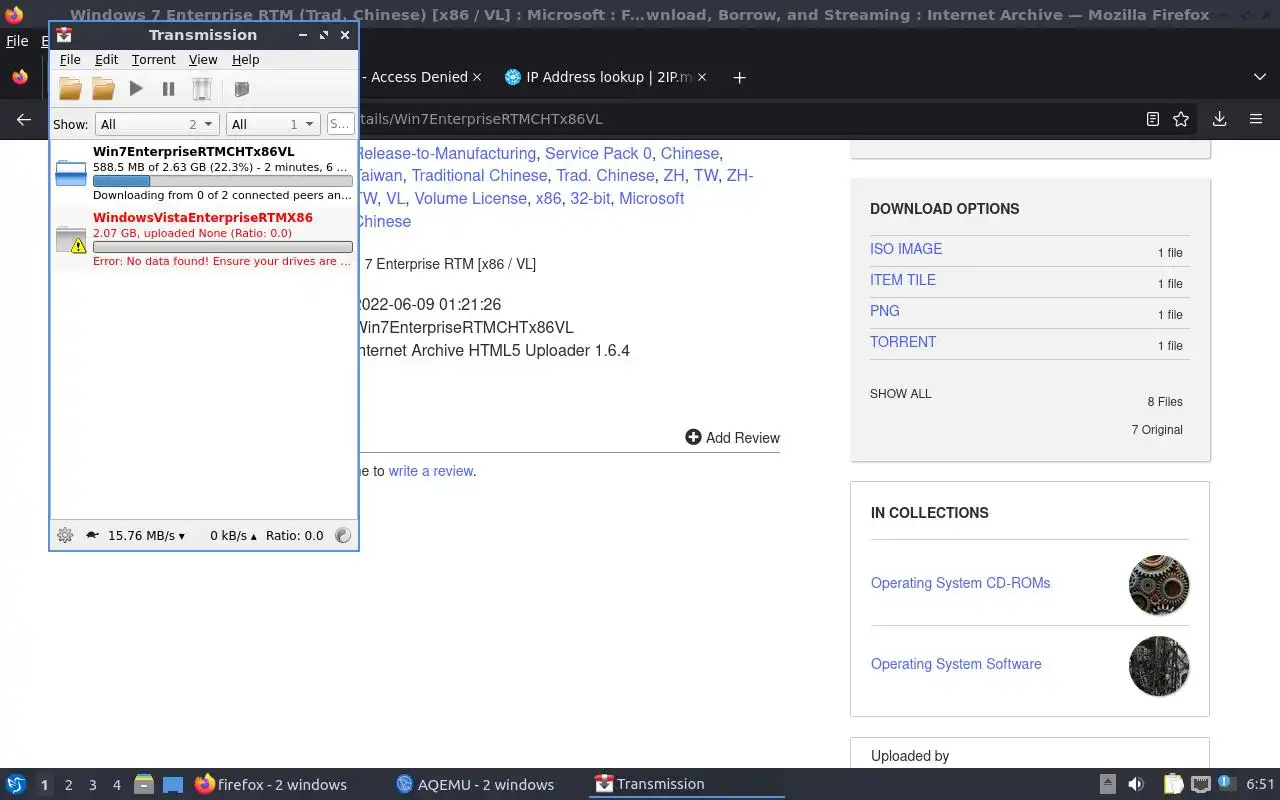Click the Transmission torrent search field
Screen dimensions: 1280x800
pyautogui.click(x=340, y=124)
